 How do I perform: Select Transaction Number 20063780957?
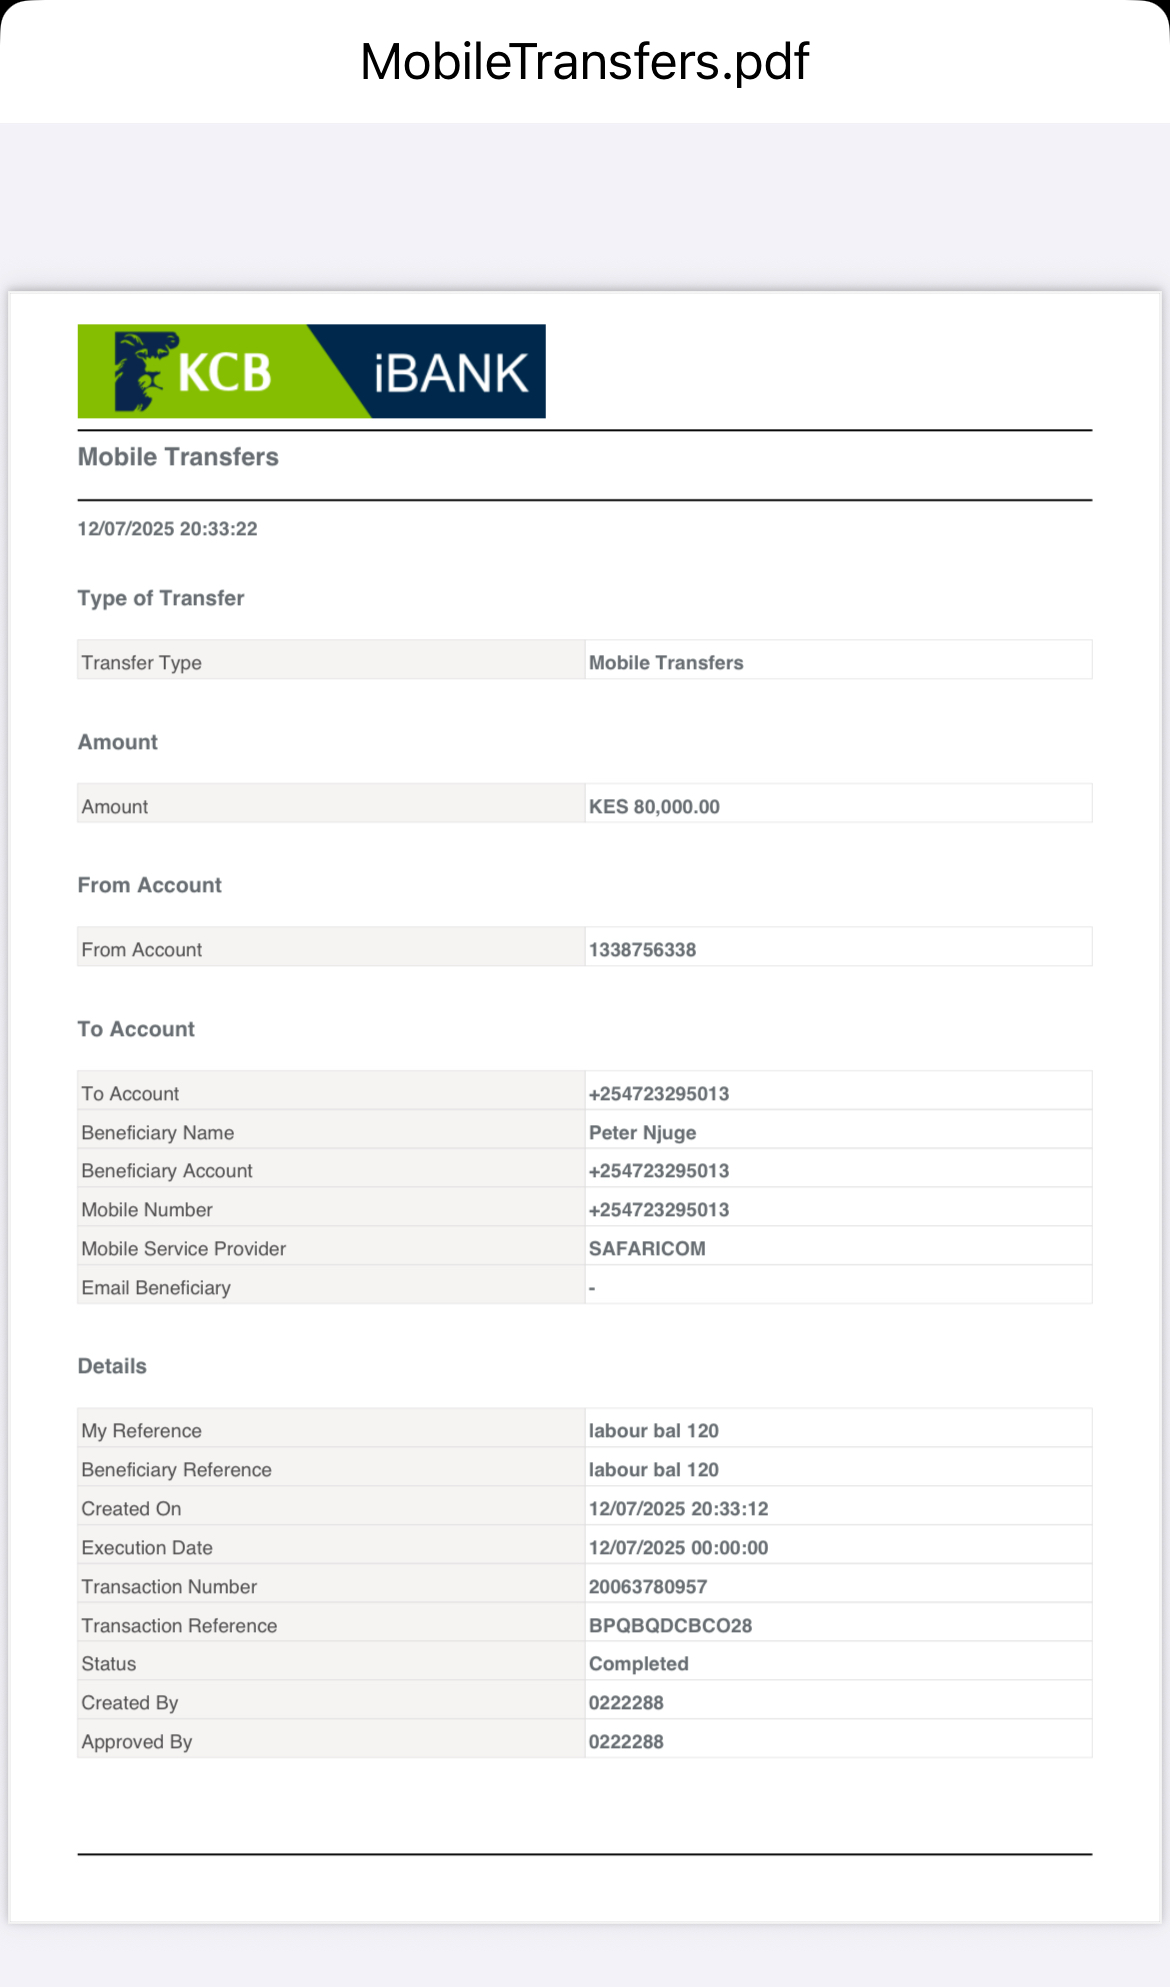click(x=648, y=1586)
